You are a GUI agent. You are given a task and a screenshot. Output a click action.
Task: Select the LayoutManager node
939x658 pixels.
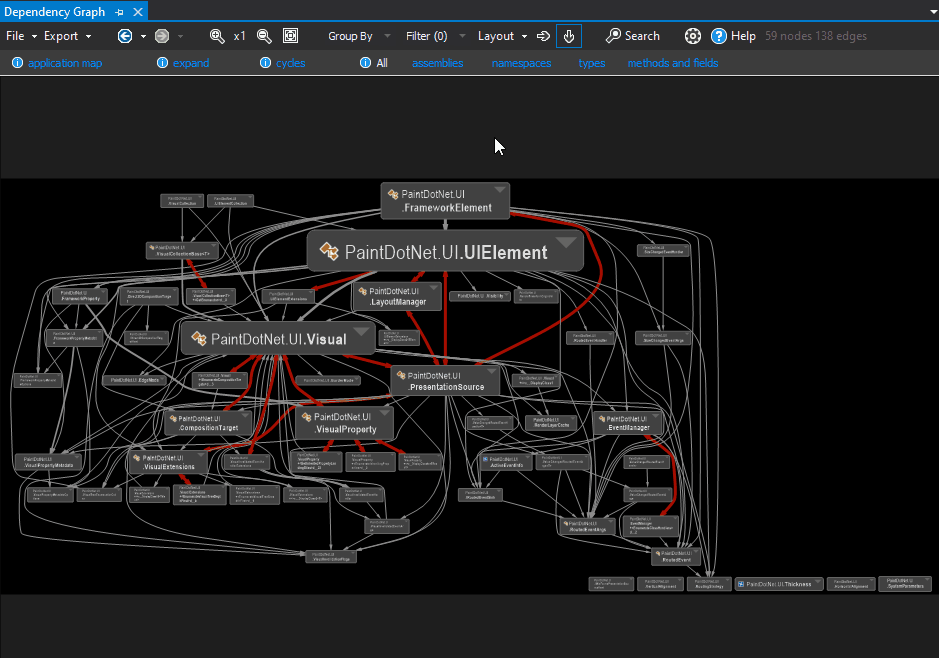(x=397, y=296)
